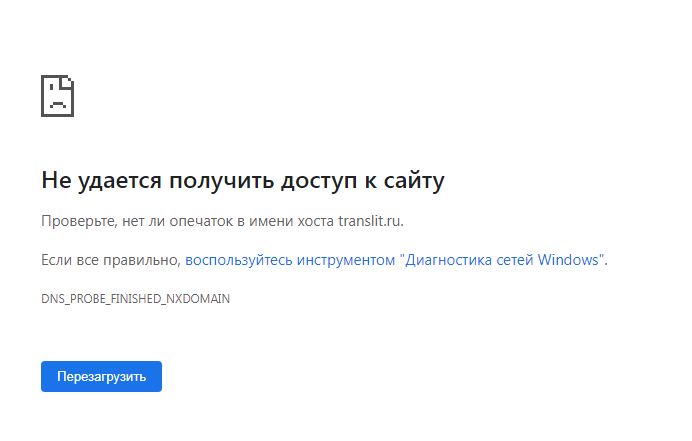Click the folded corner of the page icon

[69, 81]
